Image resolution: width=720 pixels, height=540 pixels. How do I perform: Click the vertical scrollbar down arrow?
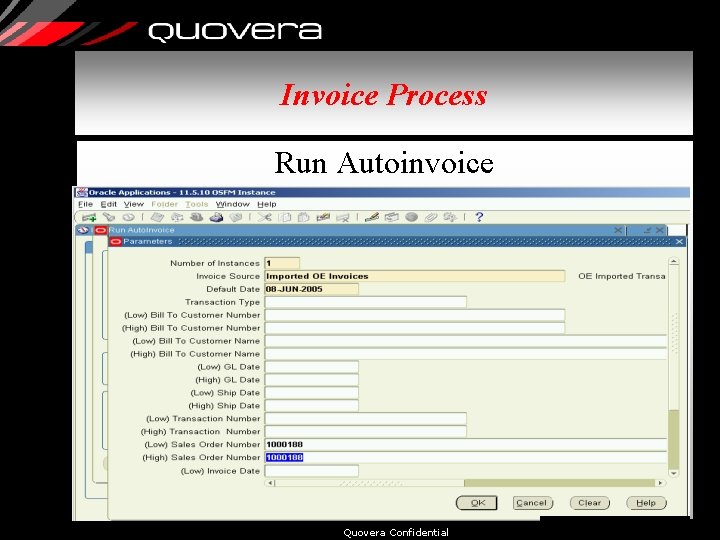click(x=674, y=473)
